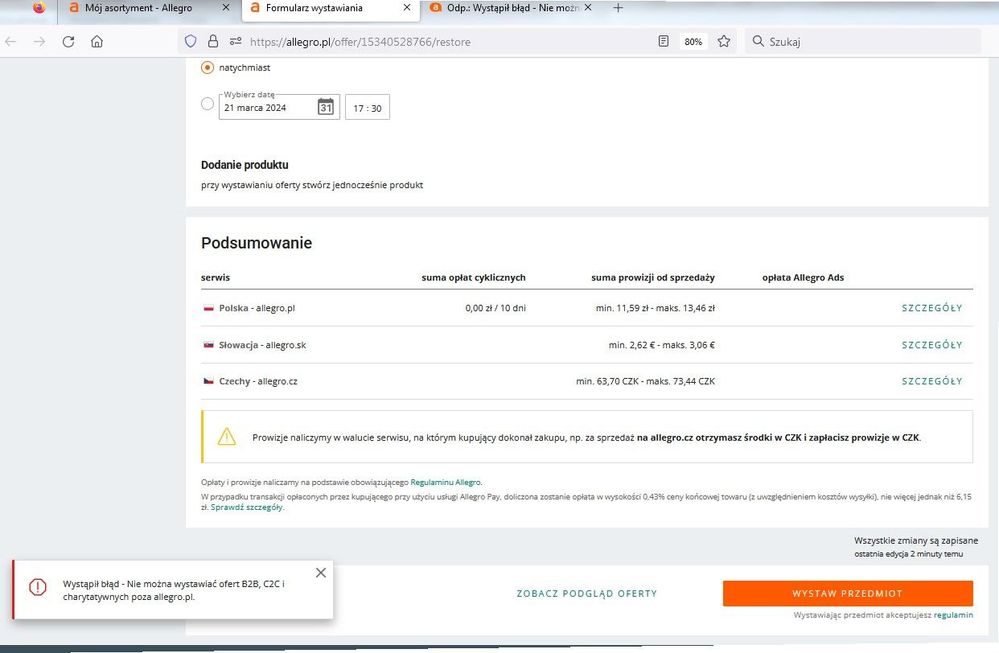Open the Sprawdź szczegóły link

click(x=247, y=508)
